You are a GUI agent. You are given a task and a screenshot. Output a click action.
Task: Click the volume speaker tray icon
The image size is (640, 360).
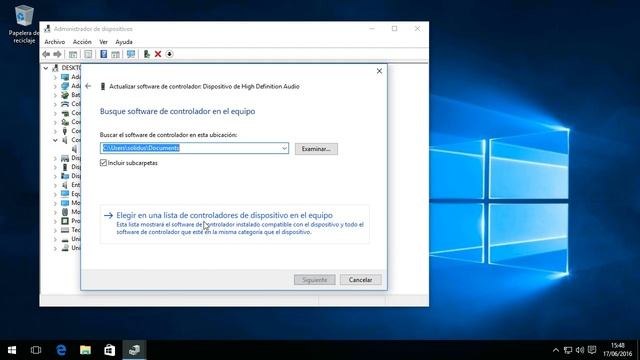pos(580,350)
